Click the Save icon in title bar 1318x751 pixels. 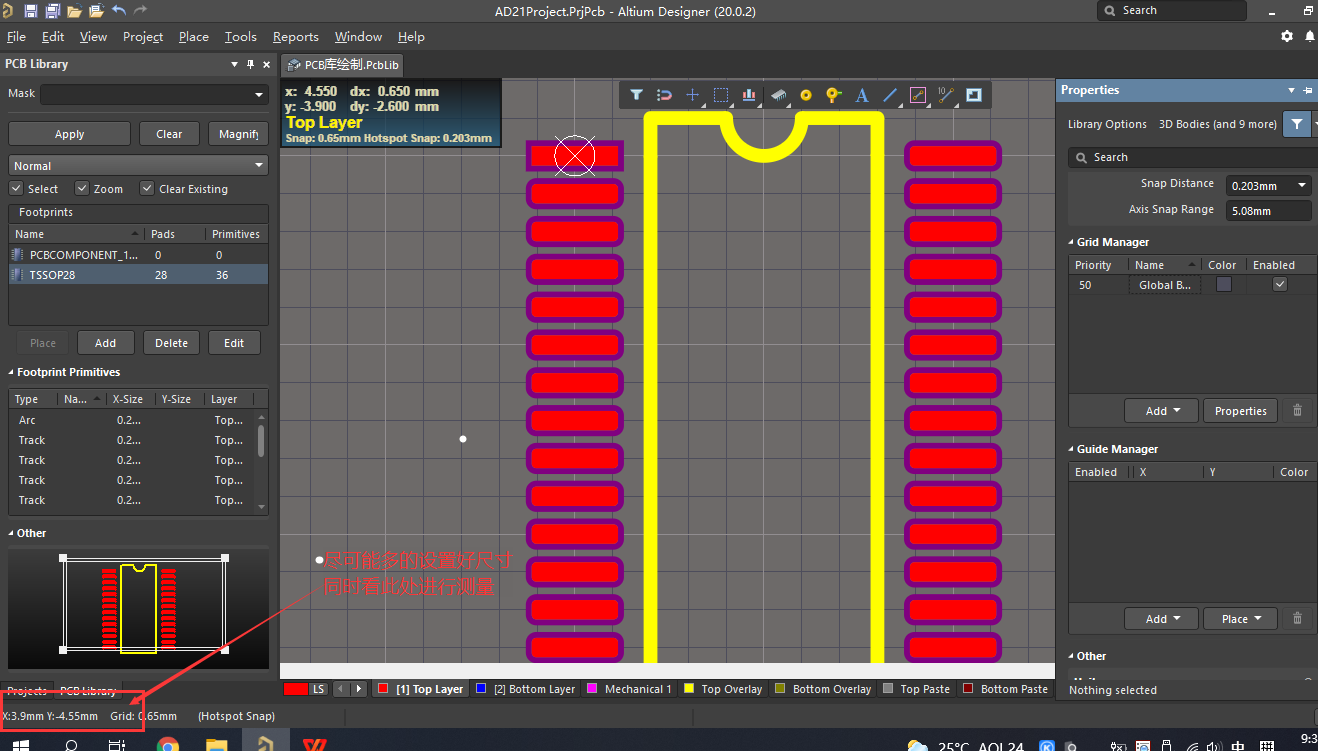pos(30,11)
